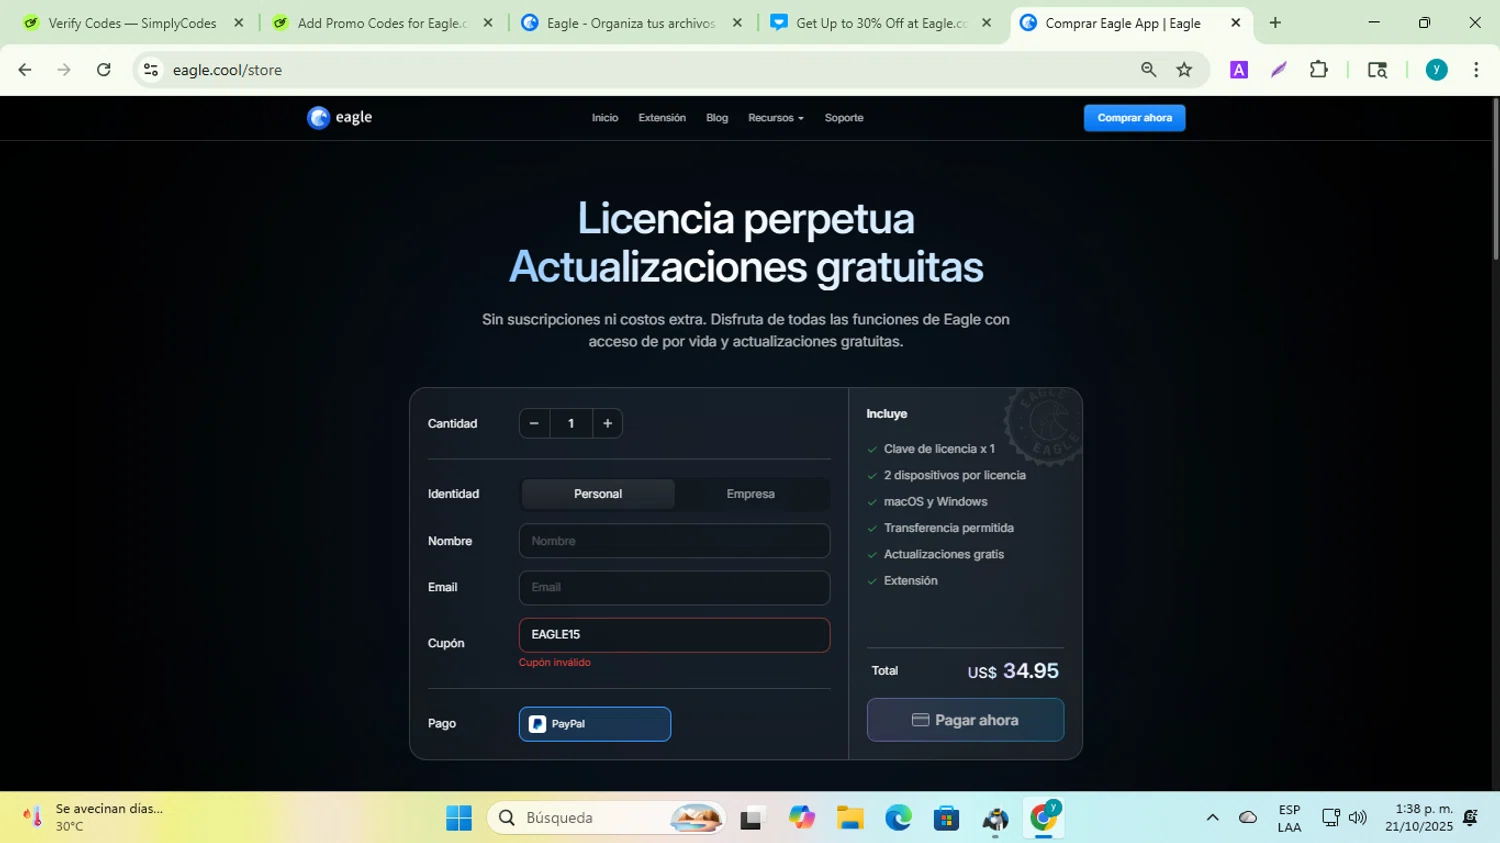Click the macOS y Windows list item
The height and width of the screenshot is (843, 1500).
936,502
